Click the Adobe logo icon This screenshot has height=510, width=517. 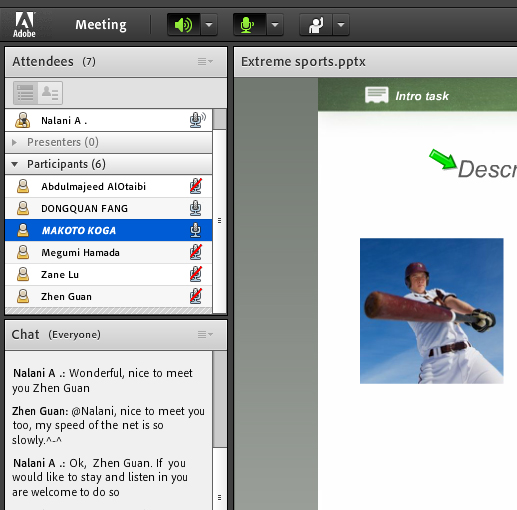coord(24,25)
